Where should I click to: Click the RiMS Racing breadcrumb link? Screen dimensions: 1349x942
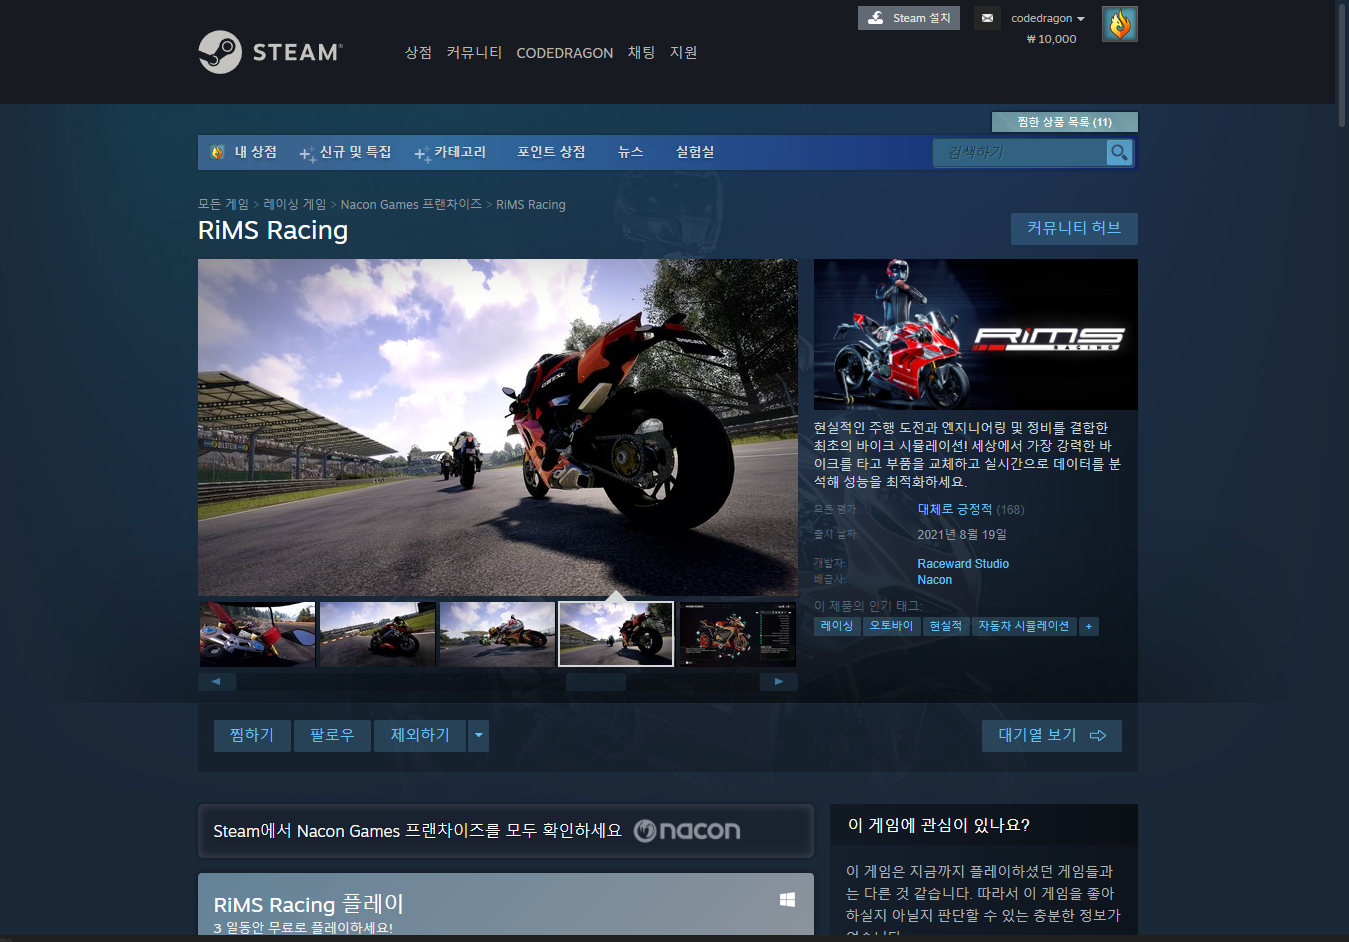[531, 204]
